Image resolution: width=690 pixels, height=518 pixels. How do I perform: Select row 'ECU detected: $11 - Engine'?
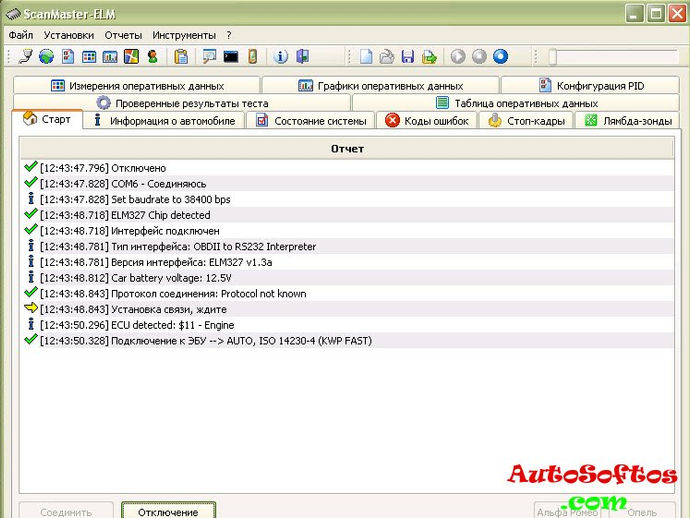coord(347,325)
